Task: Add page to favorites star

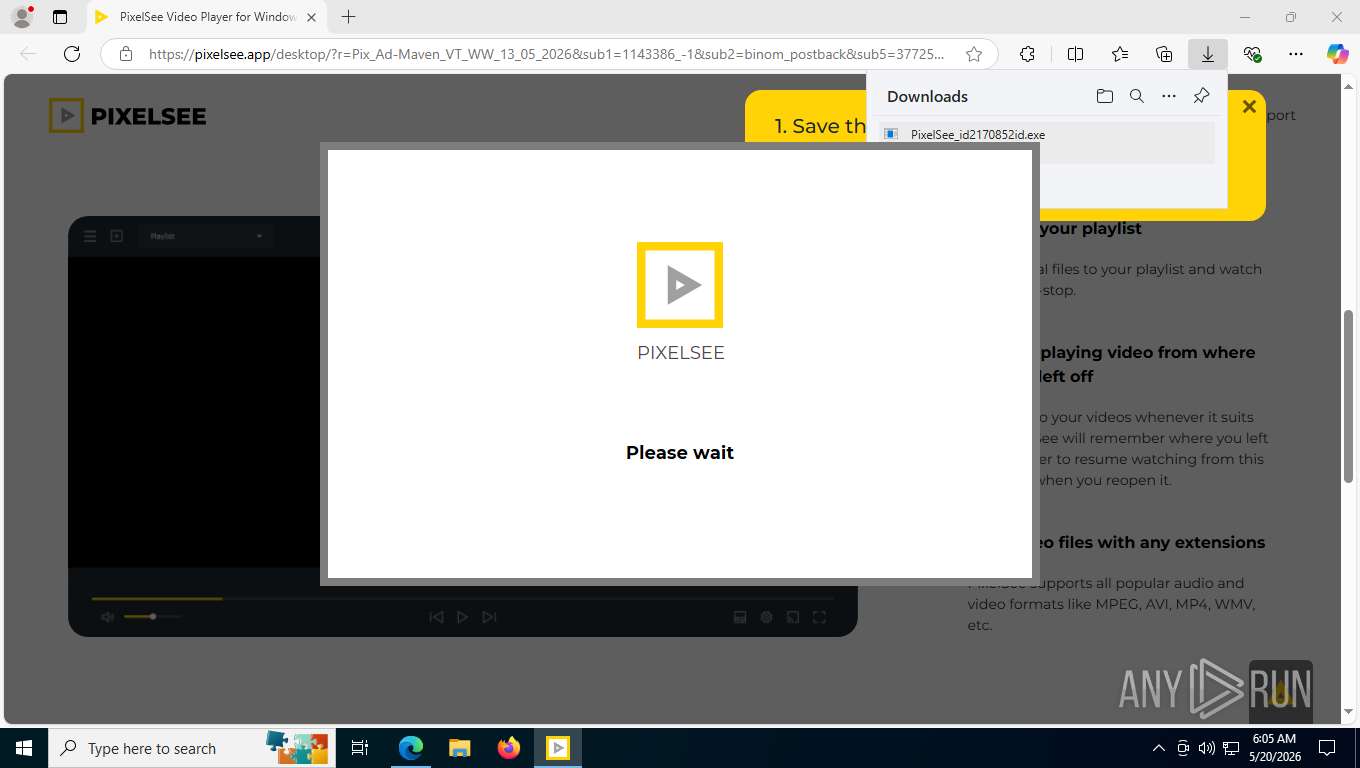Action: click(x=974, y=54)
